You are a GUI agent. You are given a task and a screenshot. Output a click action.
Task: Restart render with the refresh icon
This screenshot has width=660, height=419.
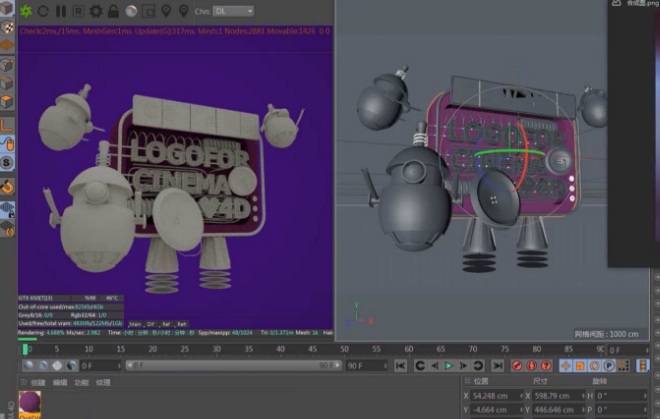coord(44,12)
